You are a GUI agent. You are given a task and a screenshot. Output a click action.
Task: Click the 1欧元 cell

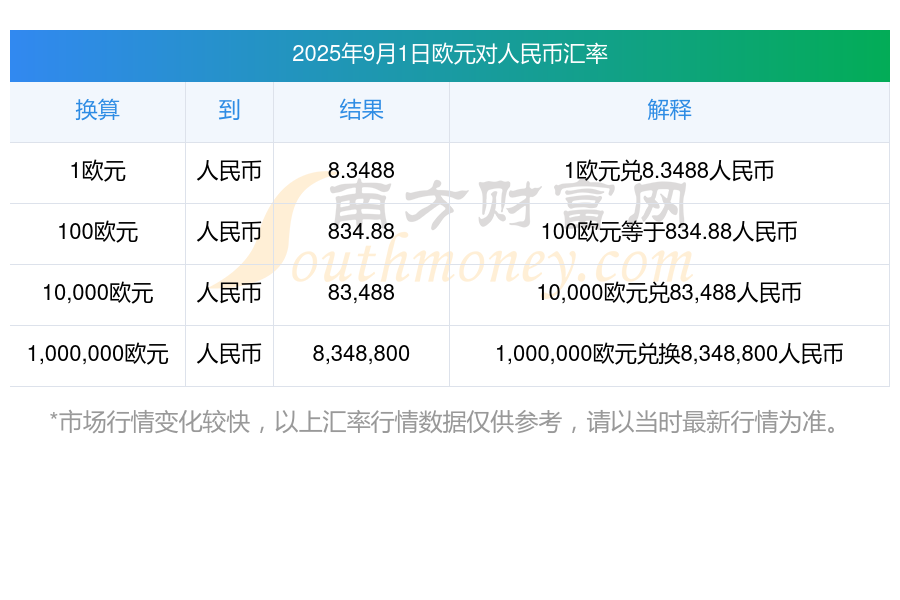click(x=98, y=171)
